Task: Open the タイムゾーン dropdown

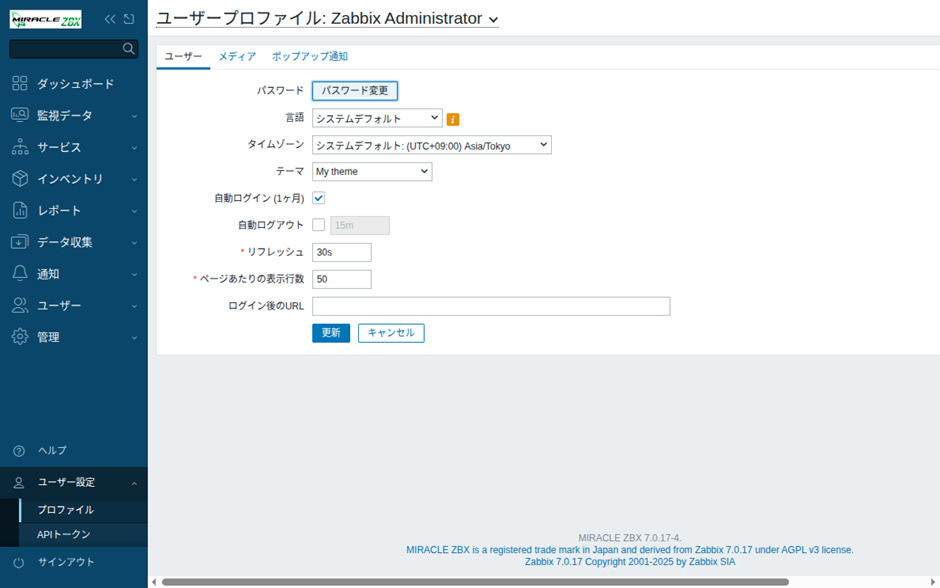Action: tap(431, 145)
